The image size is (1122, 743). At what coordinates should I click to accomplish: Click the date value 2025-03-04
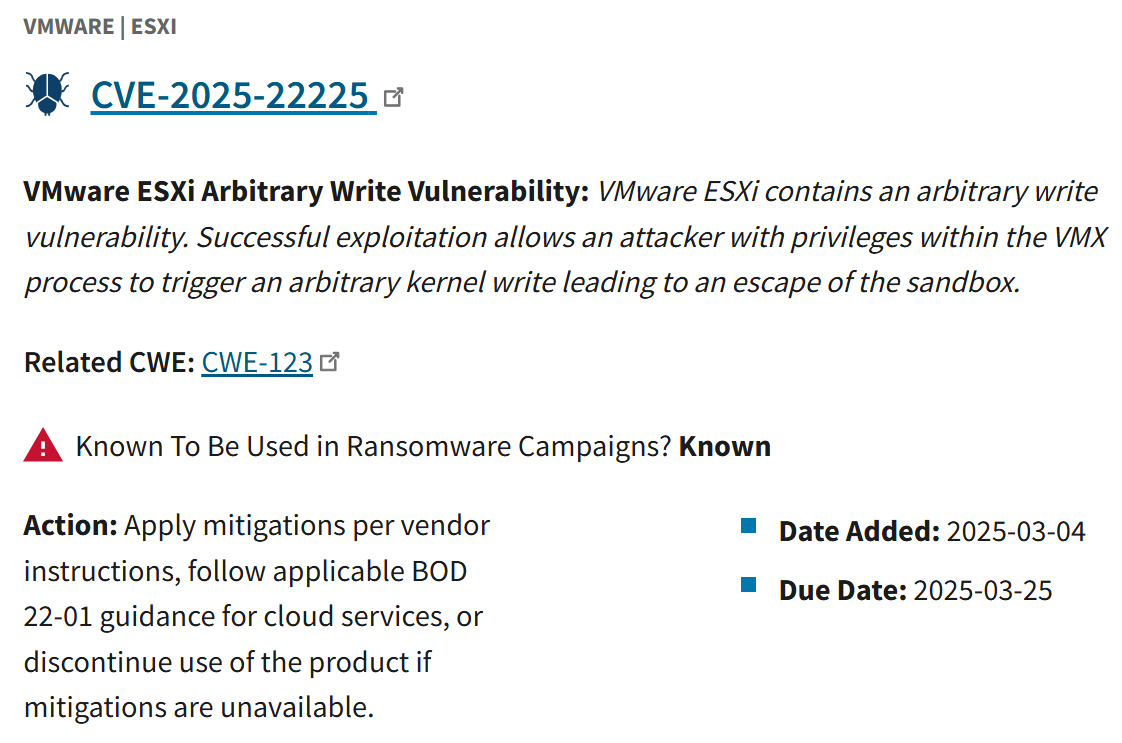click(x=1016, y=531)
